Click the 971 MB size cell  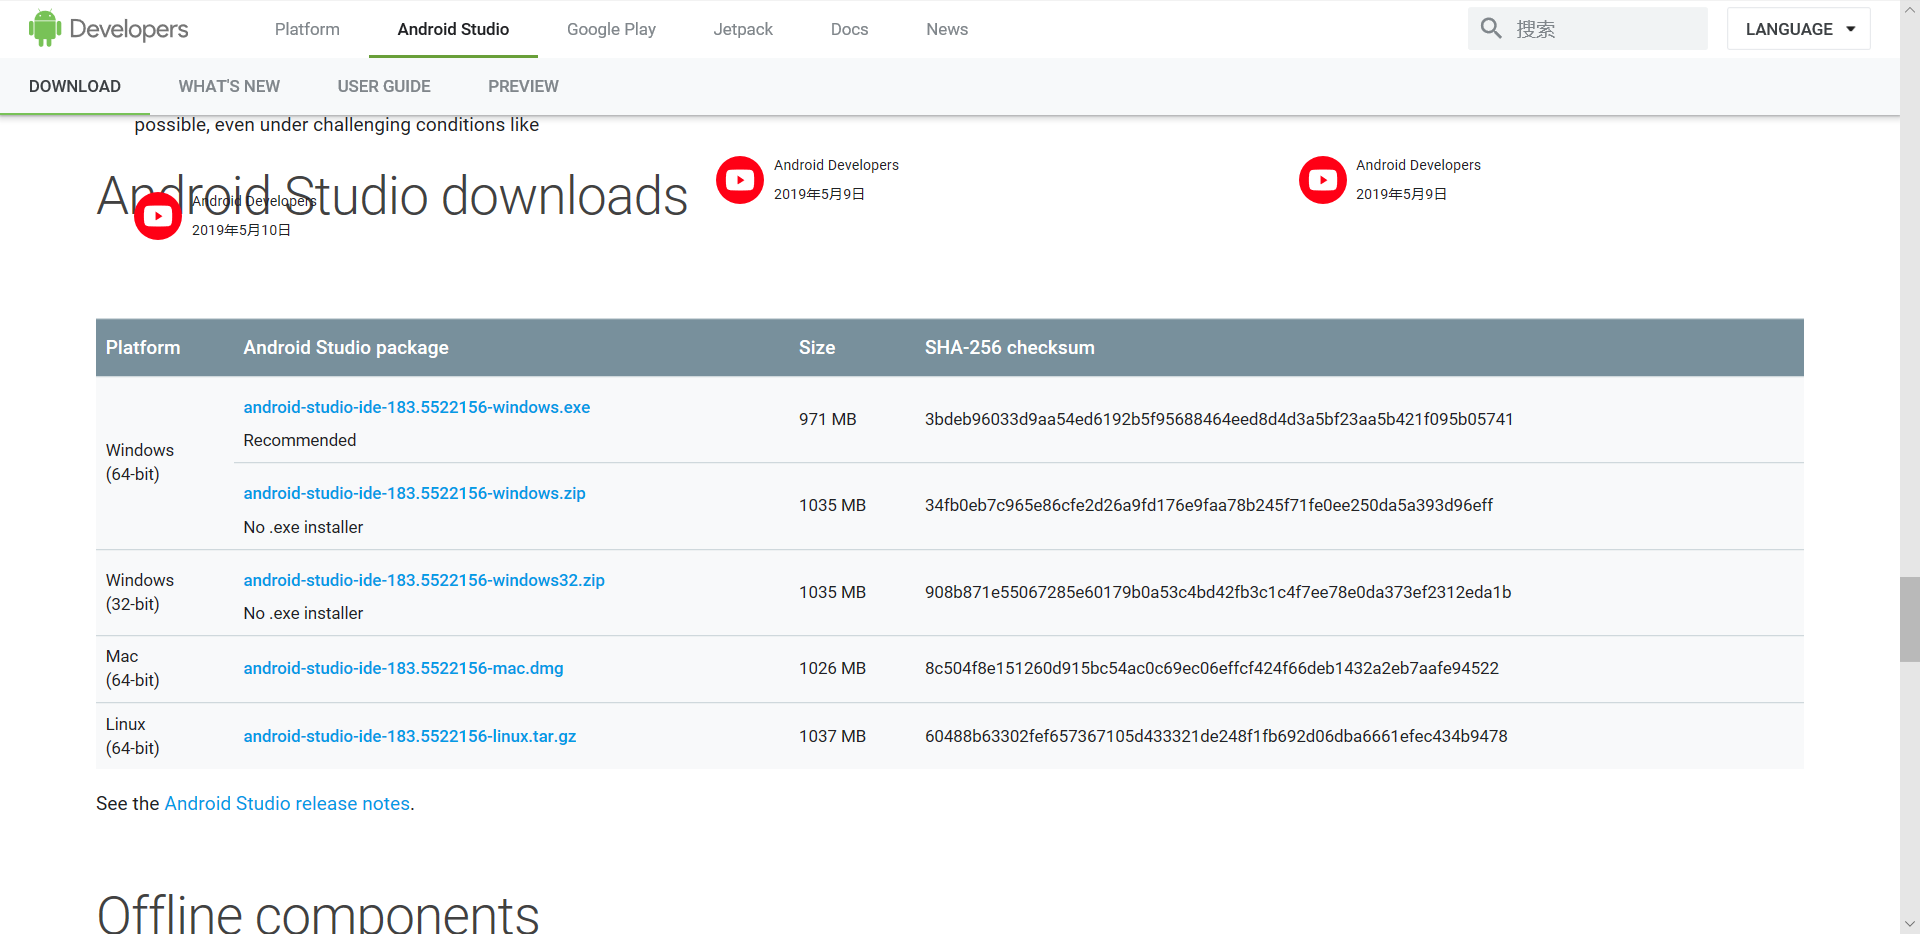(x=828, y=419)
